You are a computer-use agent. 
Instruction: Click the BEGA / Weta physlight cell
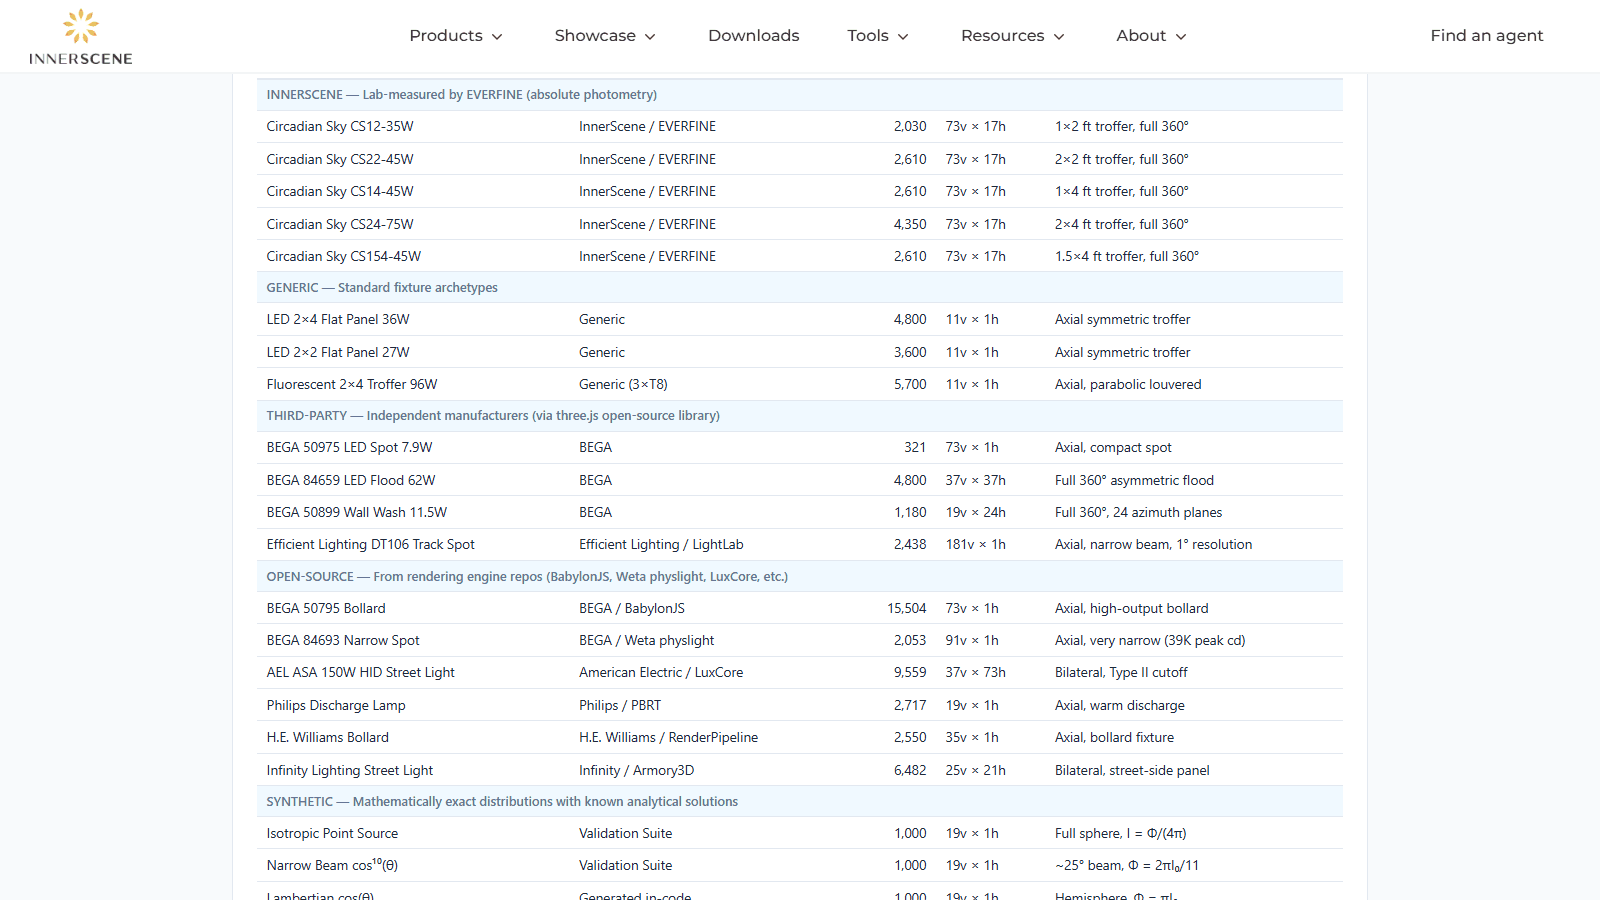point(647,640)
